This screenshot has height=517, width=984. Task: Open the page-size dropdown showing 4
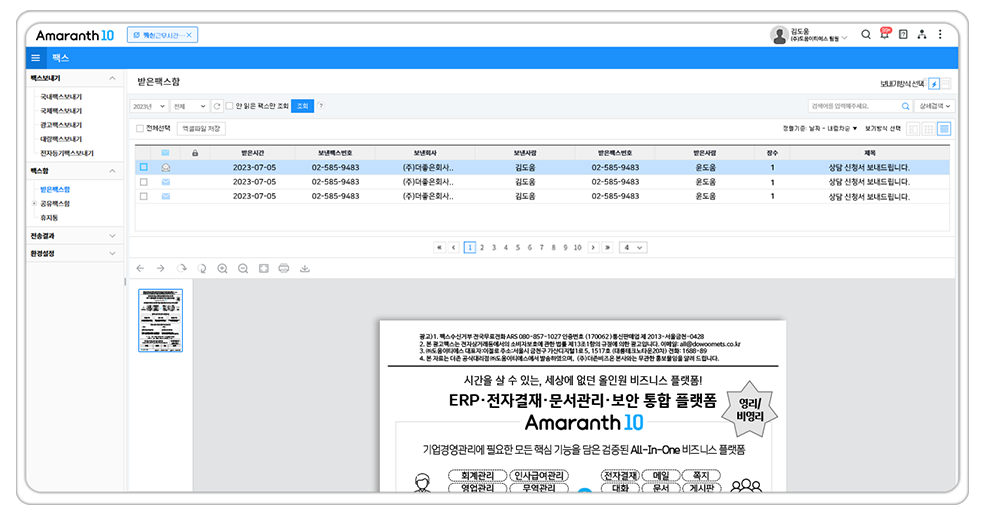point(633,247)
